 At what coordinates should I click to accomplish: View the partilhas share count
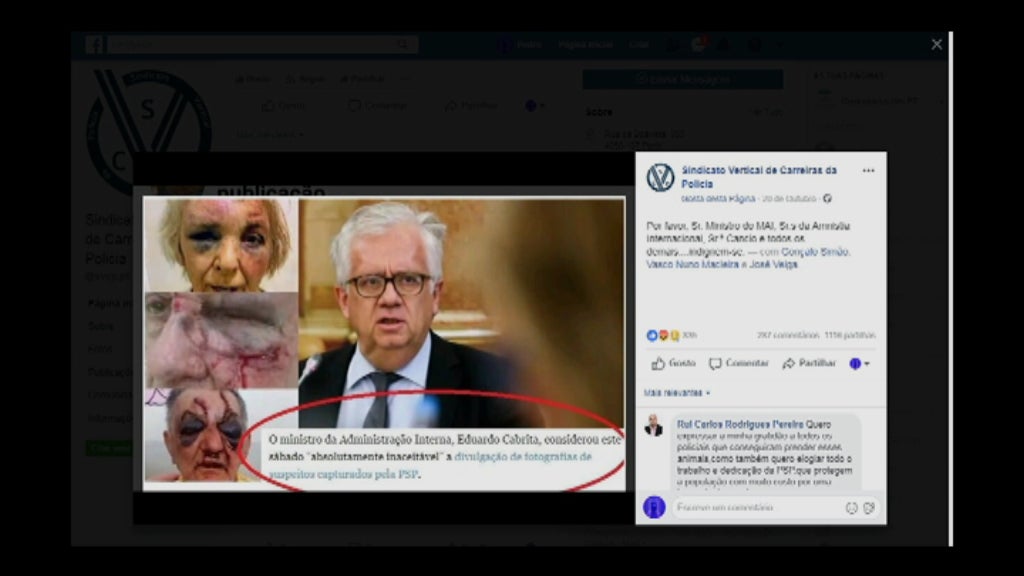coord(849,336)
